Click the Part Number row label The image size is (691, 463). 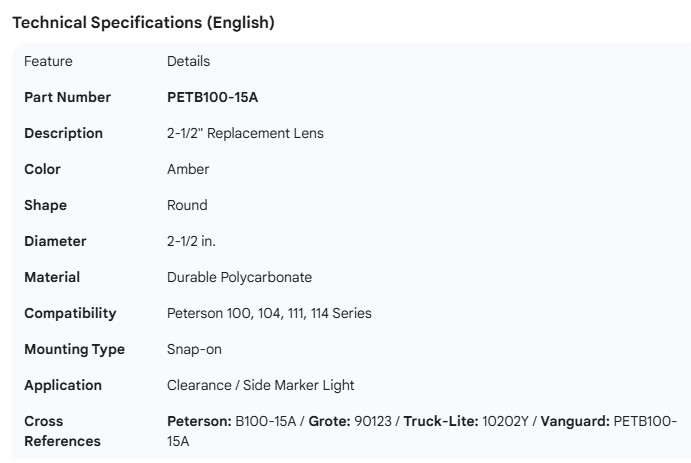[67, 97]
